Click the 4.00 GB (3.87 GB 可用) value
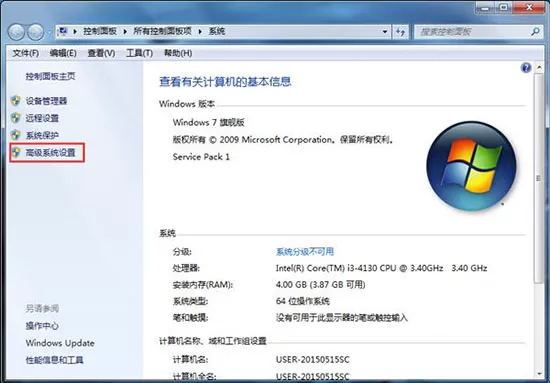Image resolution: width=550 pixels, height=383 pixels. point(321,284)
